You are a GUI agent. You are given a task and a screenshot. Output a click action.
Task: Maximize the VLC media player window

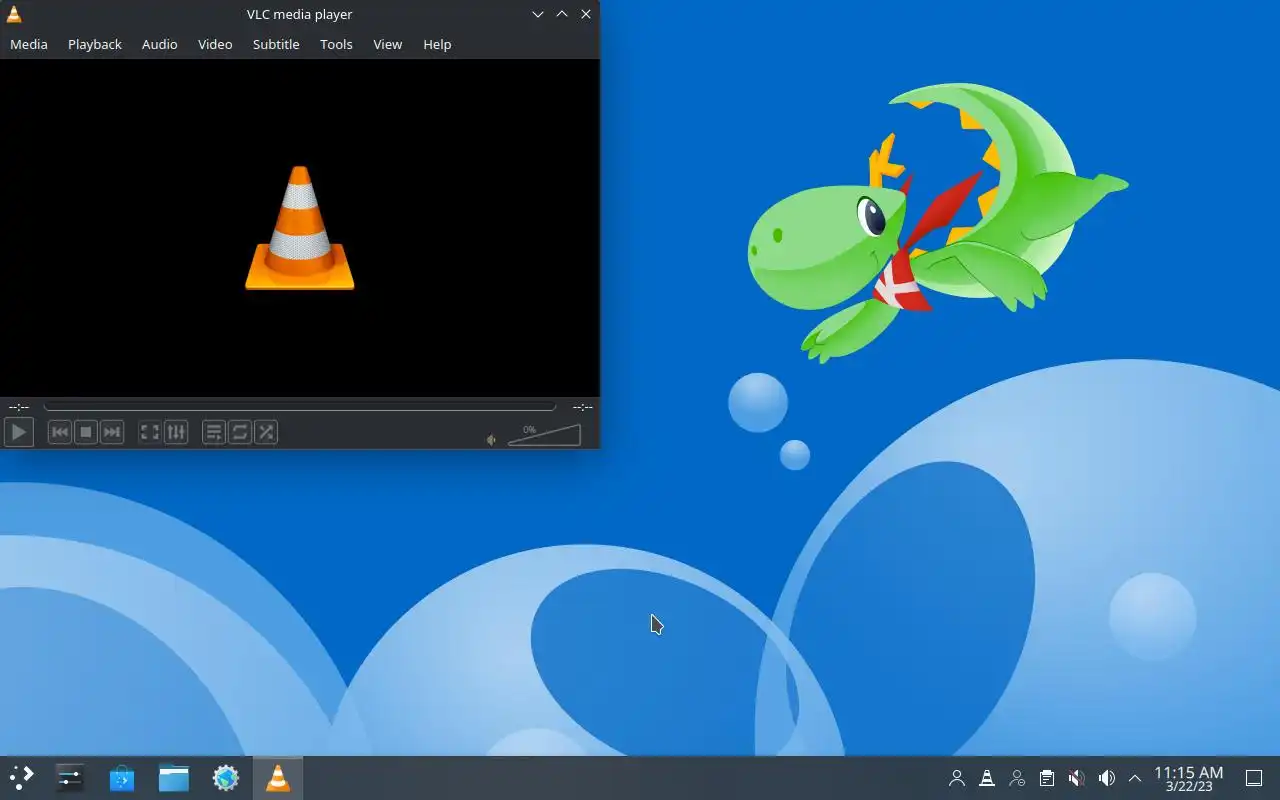point(562,14)
